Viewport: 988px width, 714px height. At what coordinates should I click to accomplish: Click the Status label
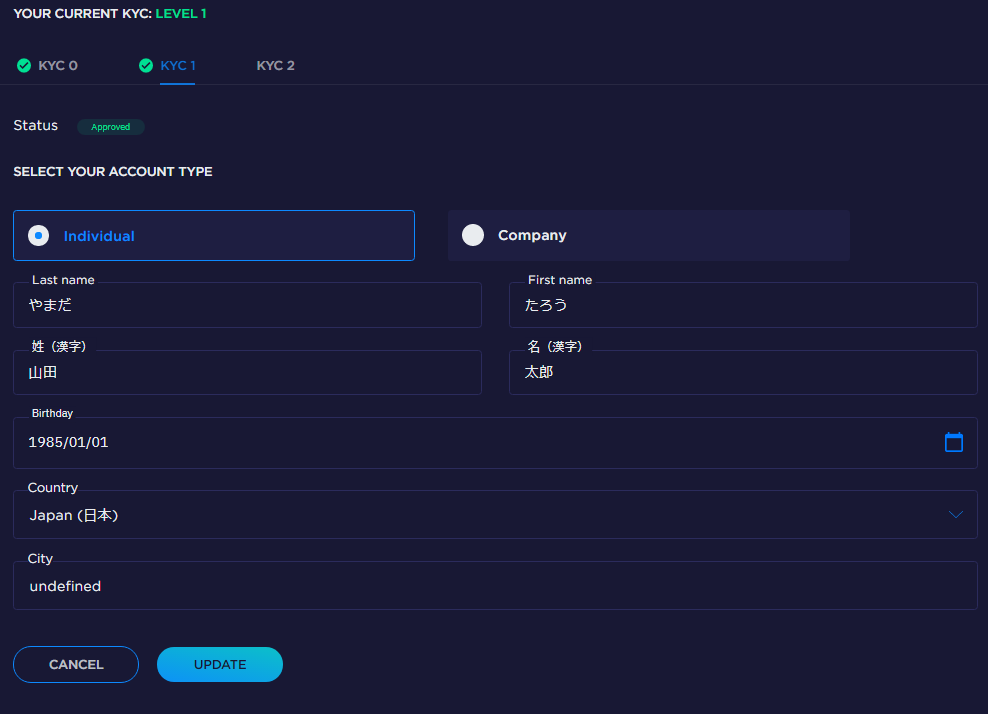(x=35, y=125)
